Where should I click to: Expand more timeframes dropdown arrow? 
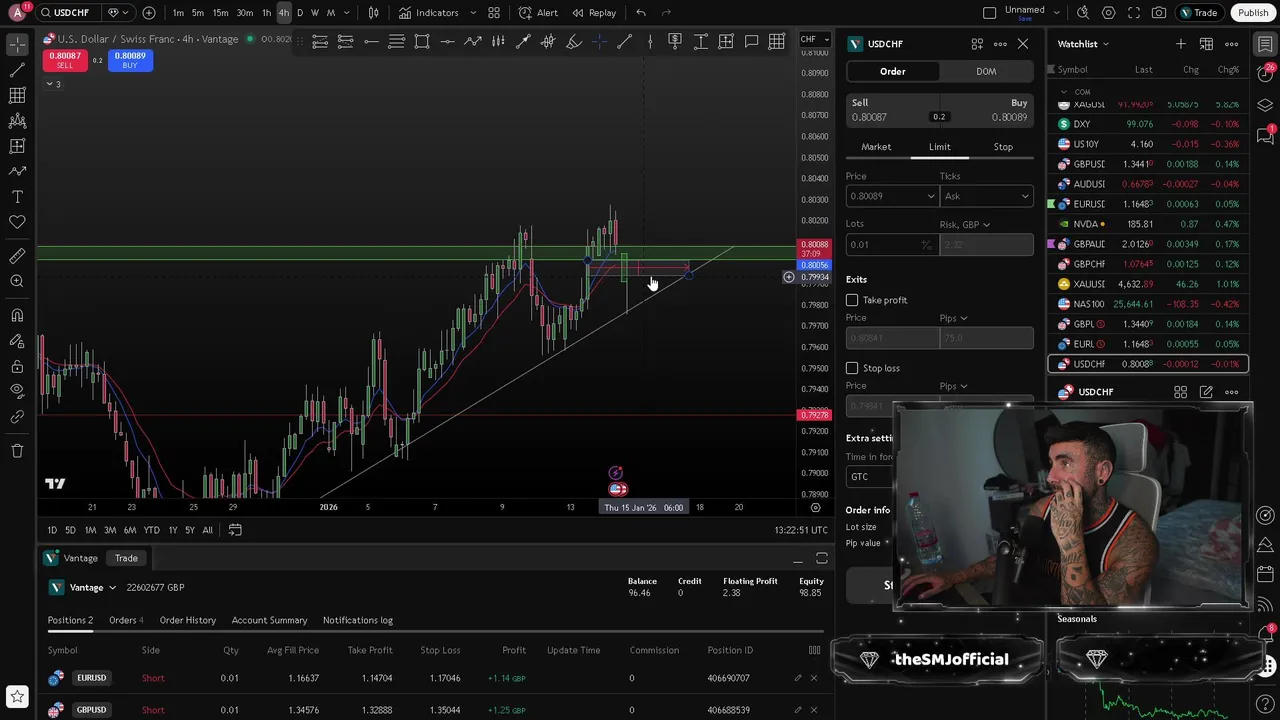point(345,13)
